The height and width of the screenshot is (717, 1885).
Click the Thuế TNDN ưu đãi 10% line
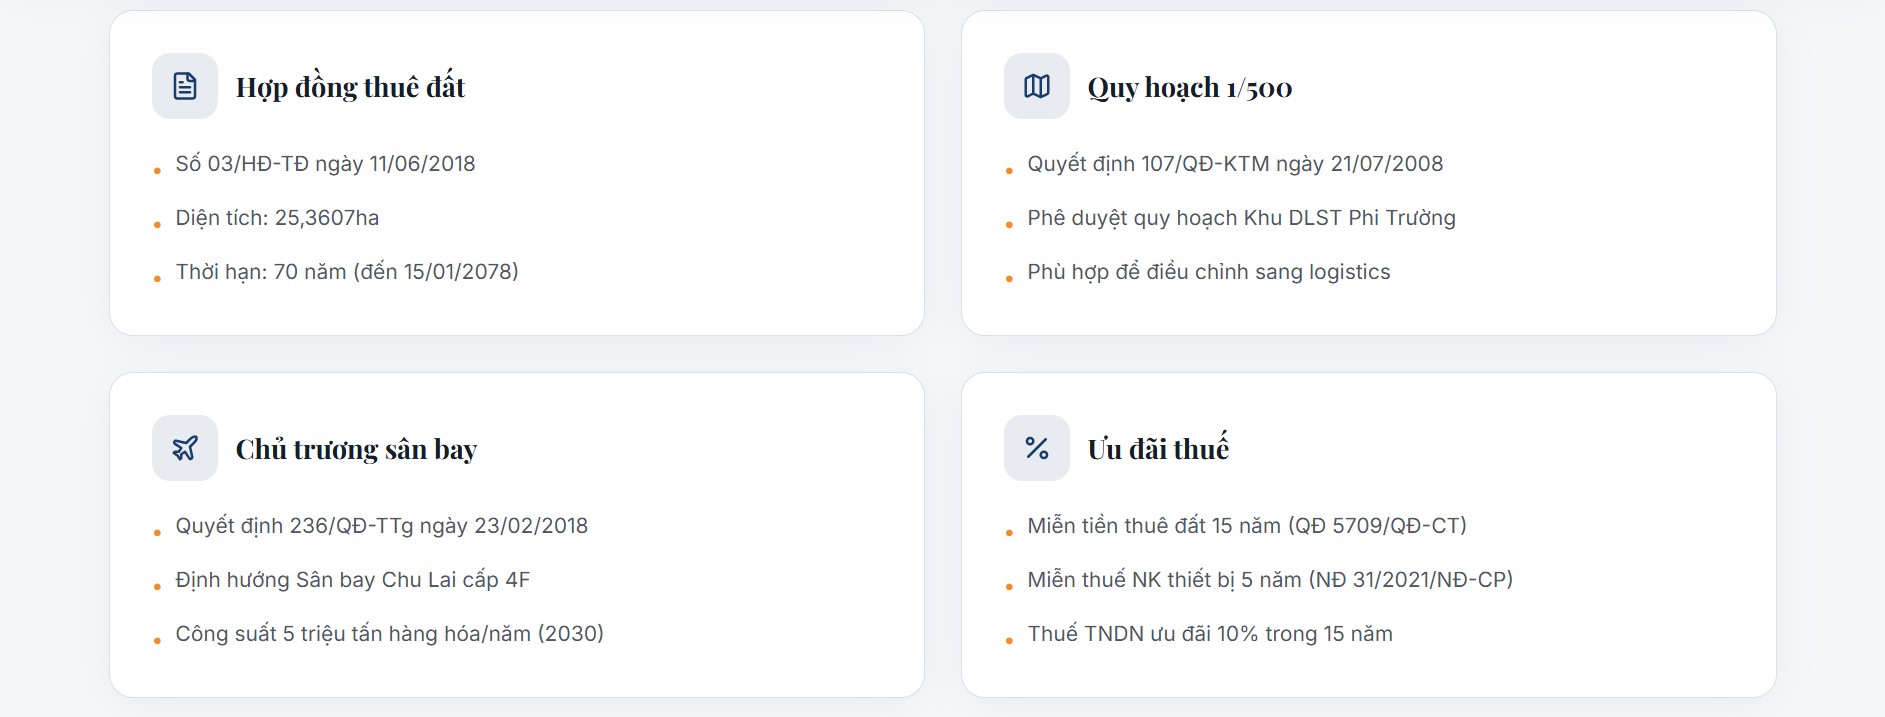coord(1210,634)
